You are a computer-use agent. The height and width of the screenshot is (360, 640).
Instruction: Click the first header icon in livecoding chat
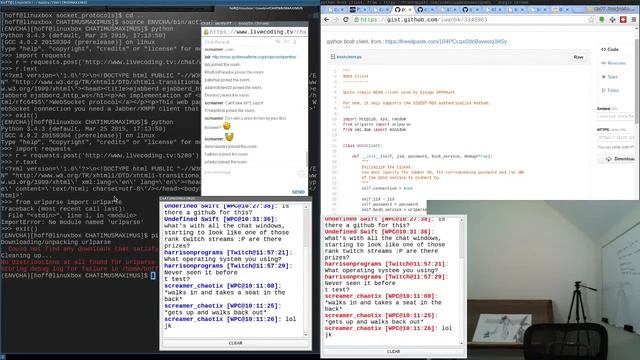pyautogui.click(x=278, y=42)
